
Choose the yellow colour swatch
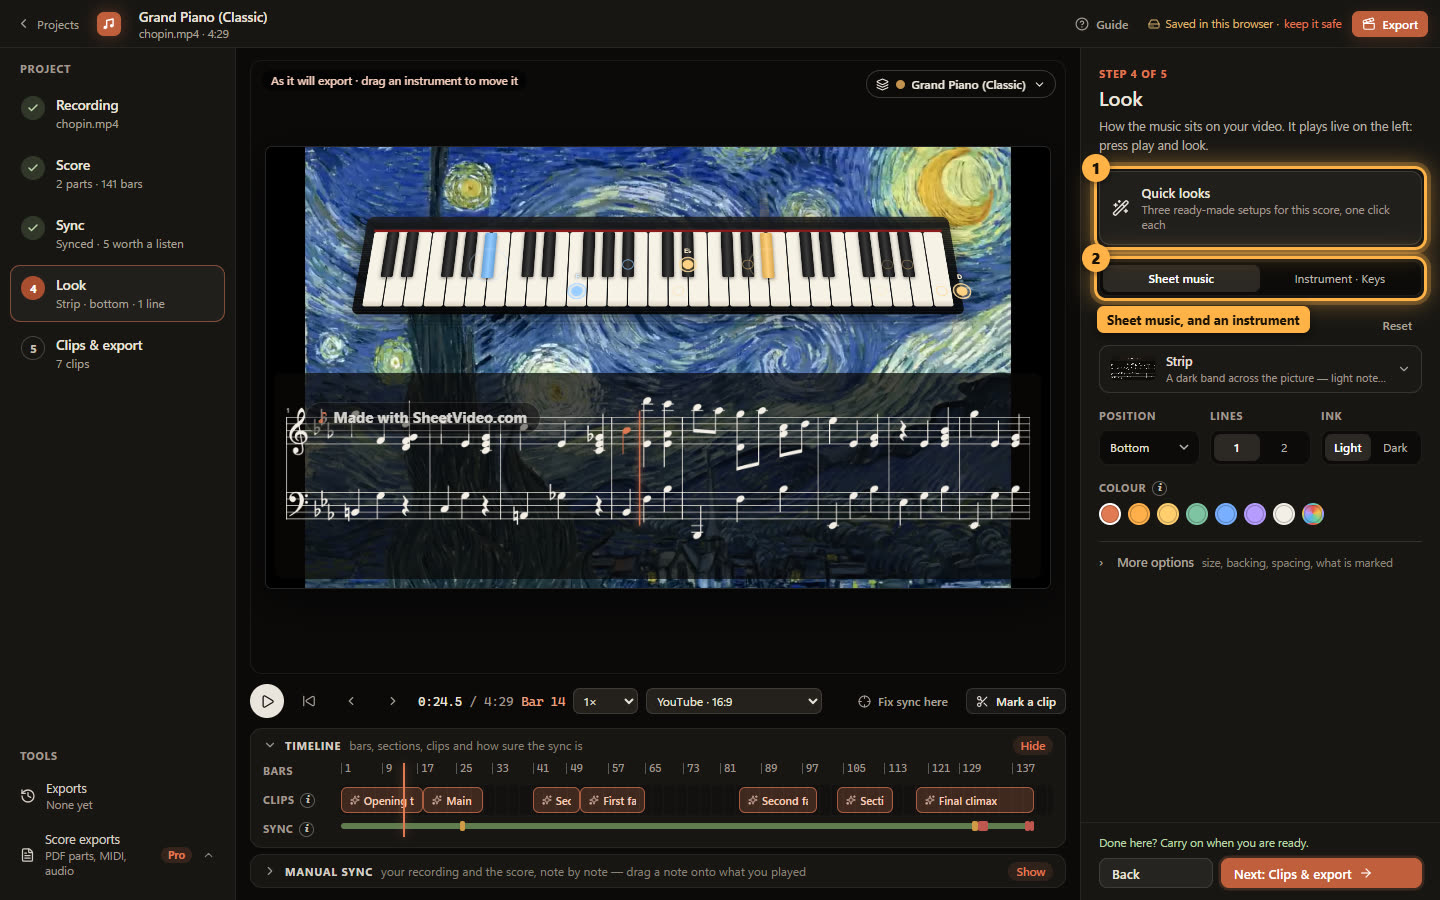1168,514
